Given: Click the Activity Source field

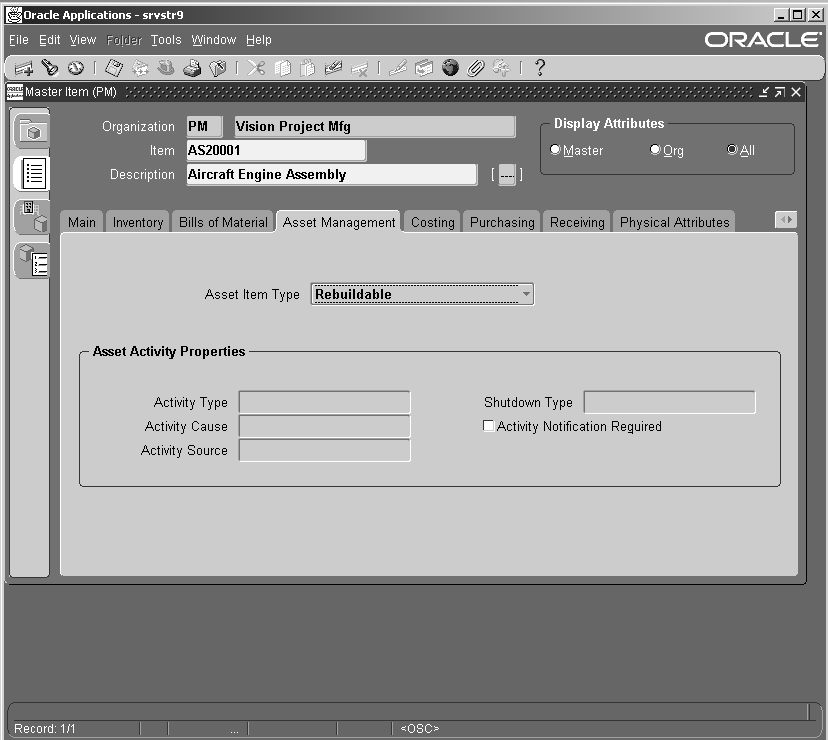Looking at the screenshot, I should click(324, 451).
